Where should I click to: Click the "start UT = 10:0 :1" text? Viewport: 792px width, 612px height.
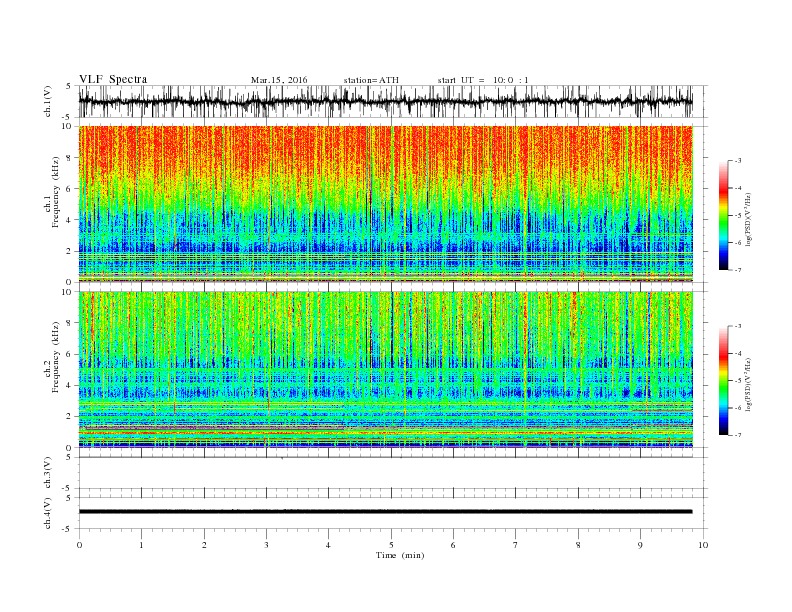pyautogui.click(x=483, y=80)
